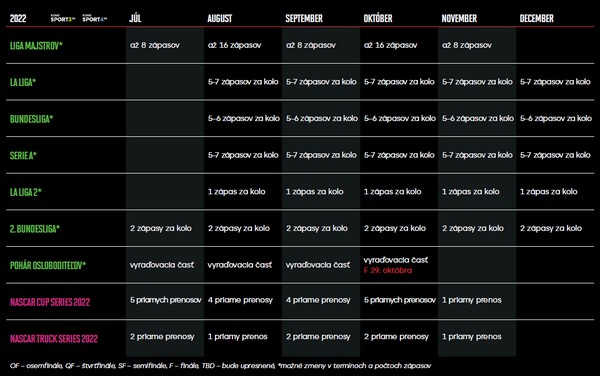The width and height of the screenshot is (600, 376).
Task: Click the Serie A row heading
Action: point(23,155)
